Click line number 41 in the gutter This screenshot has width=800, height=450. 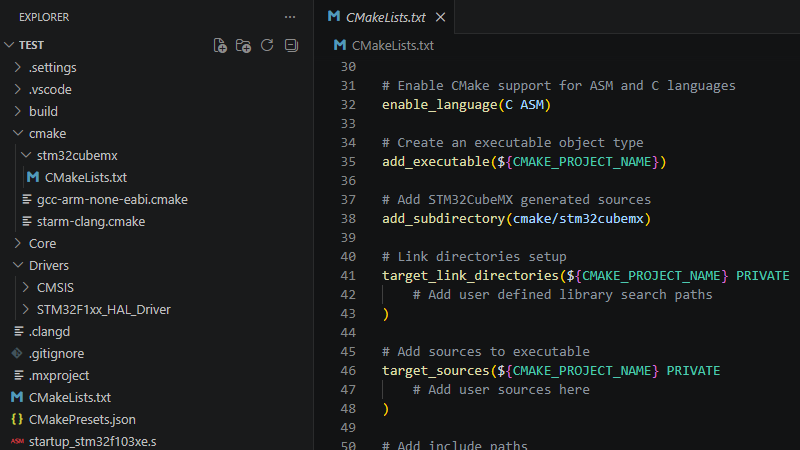[348, 276]
